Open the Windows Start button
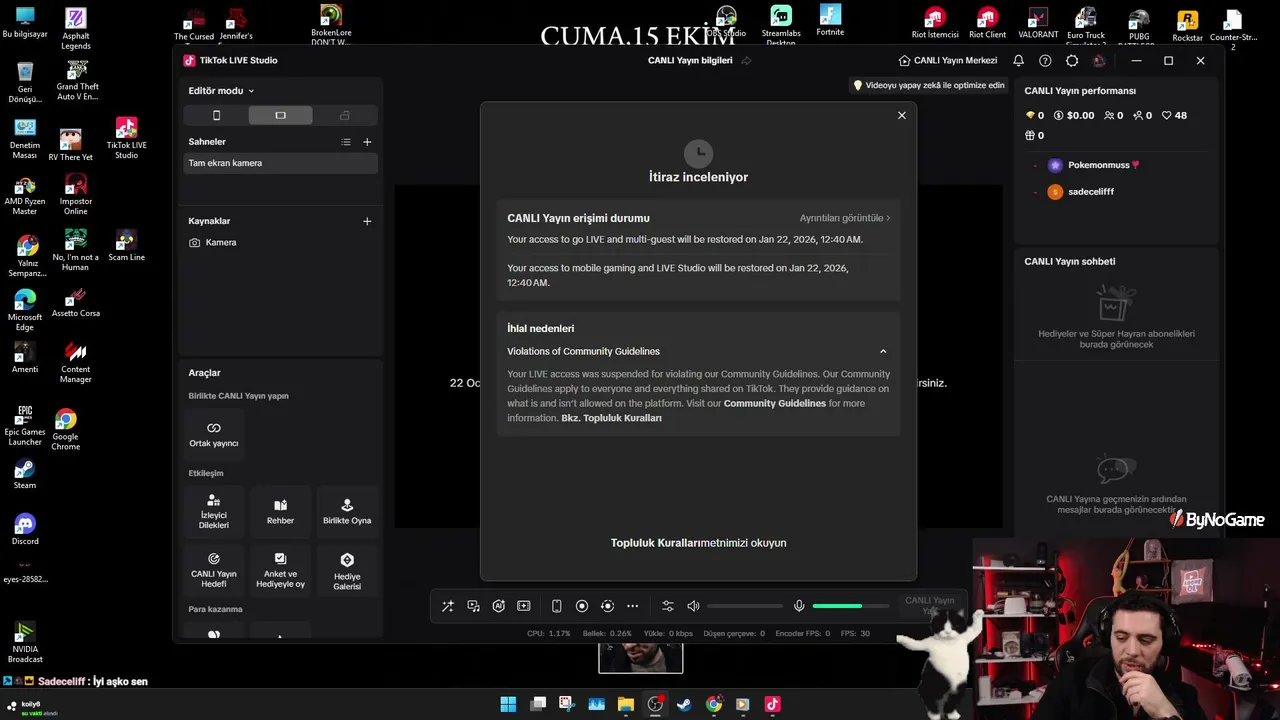The height and width of the screenshot is (720, 1280). click(508, 704)
